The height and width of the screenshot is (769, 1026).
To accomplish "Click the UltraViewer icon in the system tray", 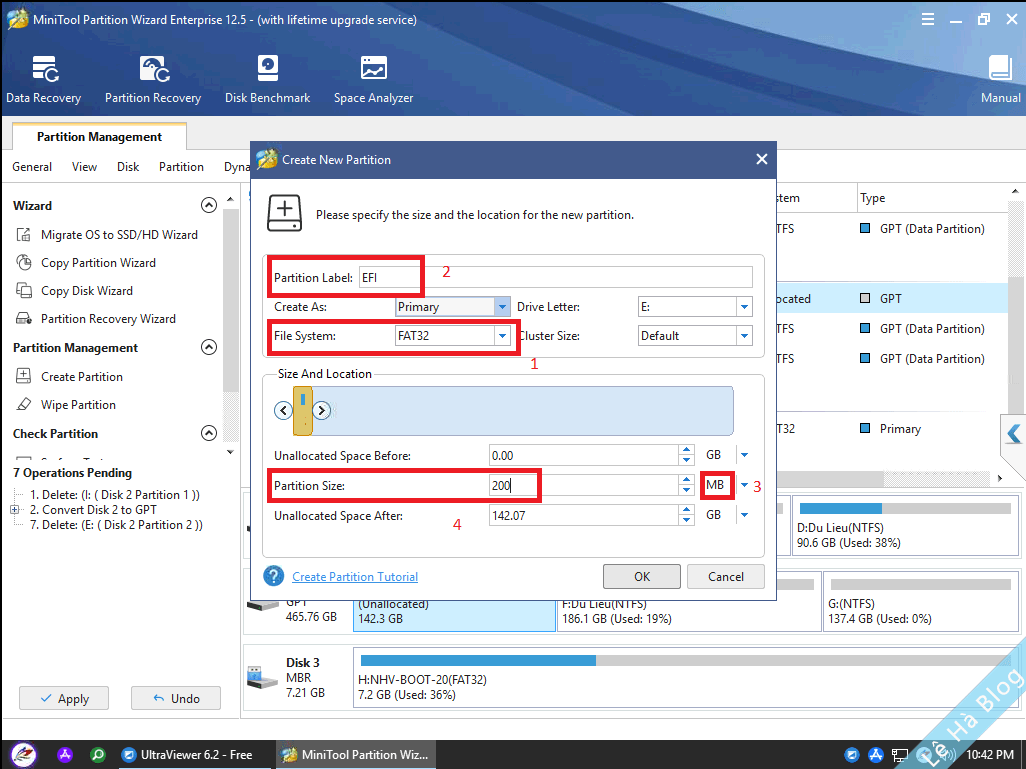I will [852, 755].
